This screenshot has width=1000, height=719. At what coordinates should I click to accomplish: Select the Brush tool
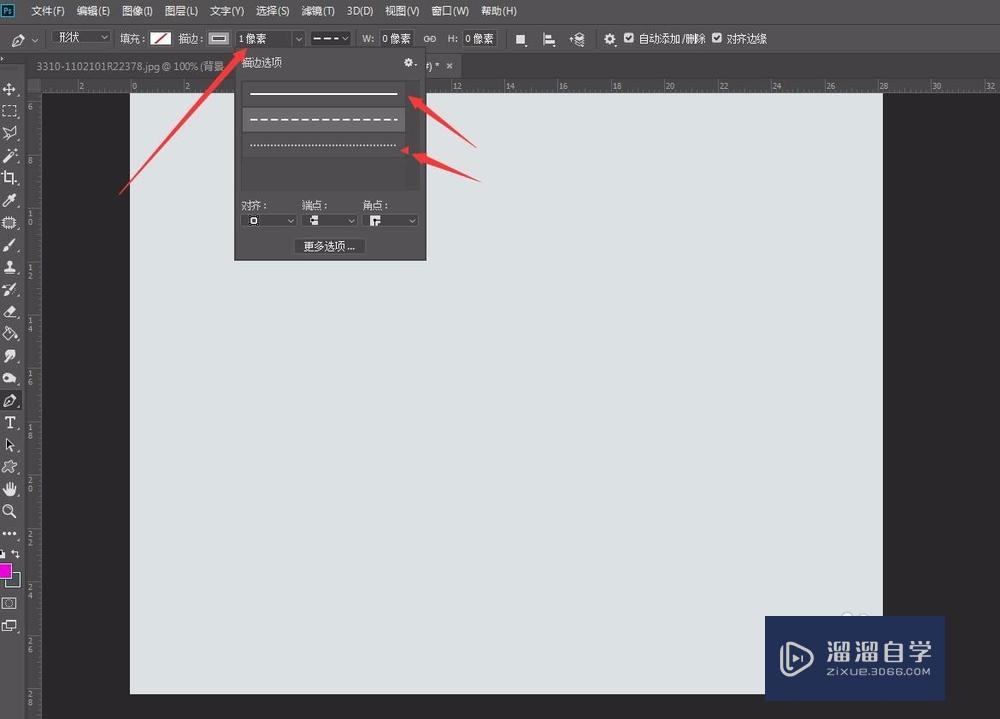[10, 245]
